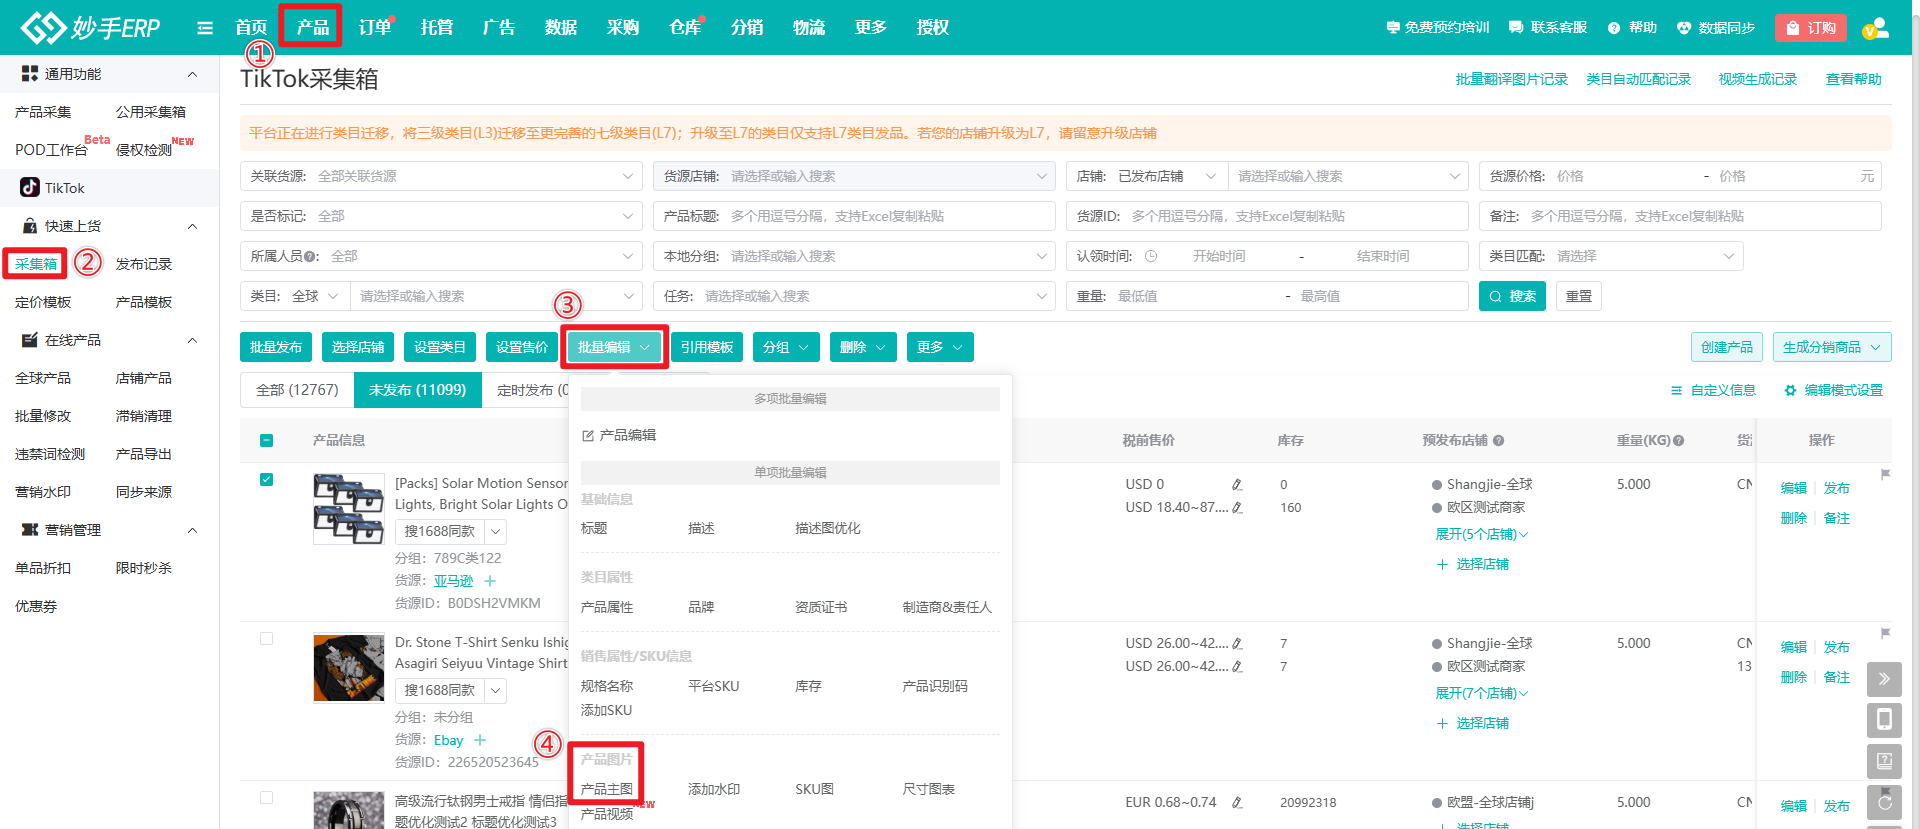Open the 类目匹配 dropdown

click(x=1611, y=256)
